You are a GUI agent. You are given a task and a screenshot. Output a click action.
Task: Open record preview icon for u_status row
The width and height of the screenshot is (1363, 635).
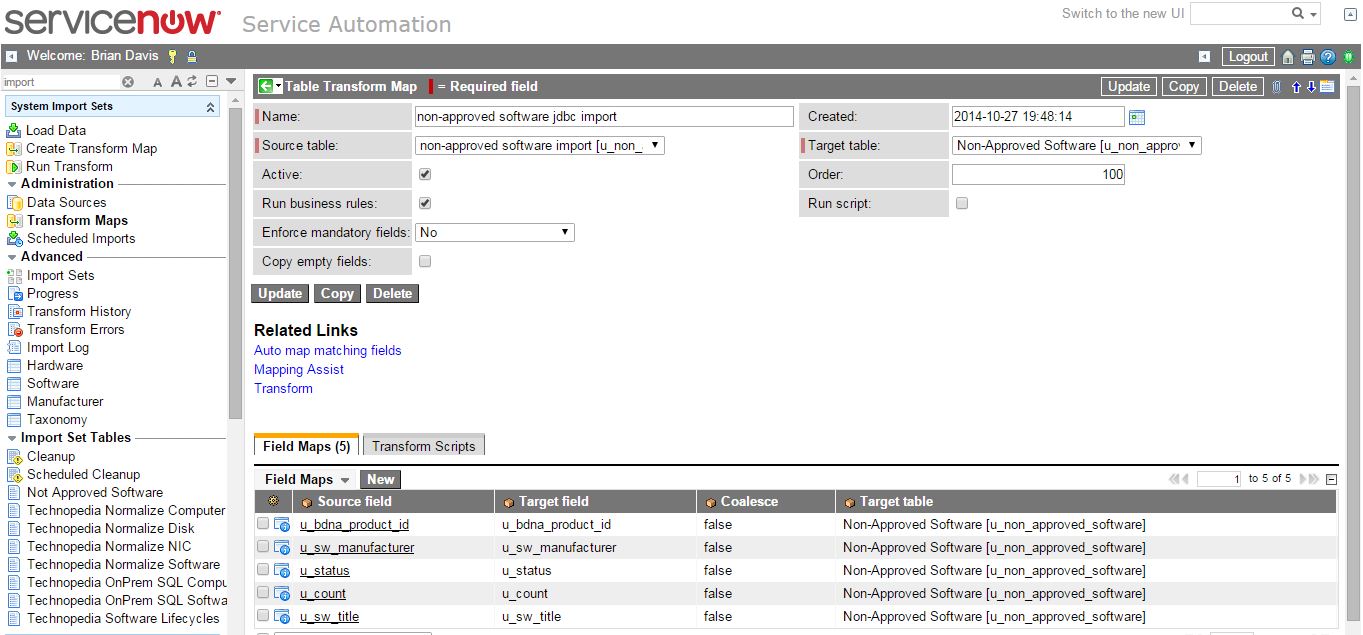point(282,571)
